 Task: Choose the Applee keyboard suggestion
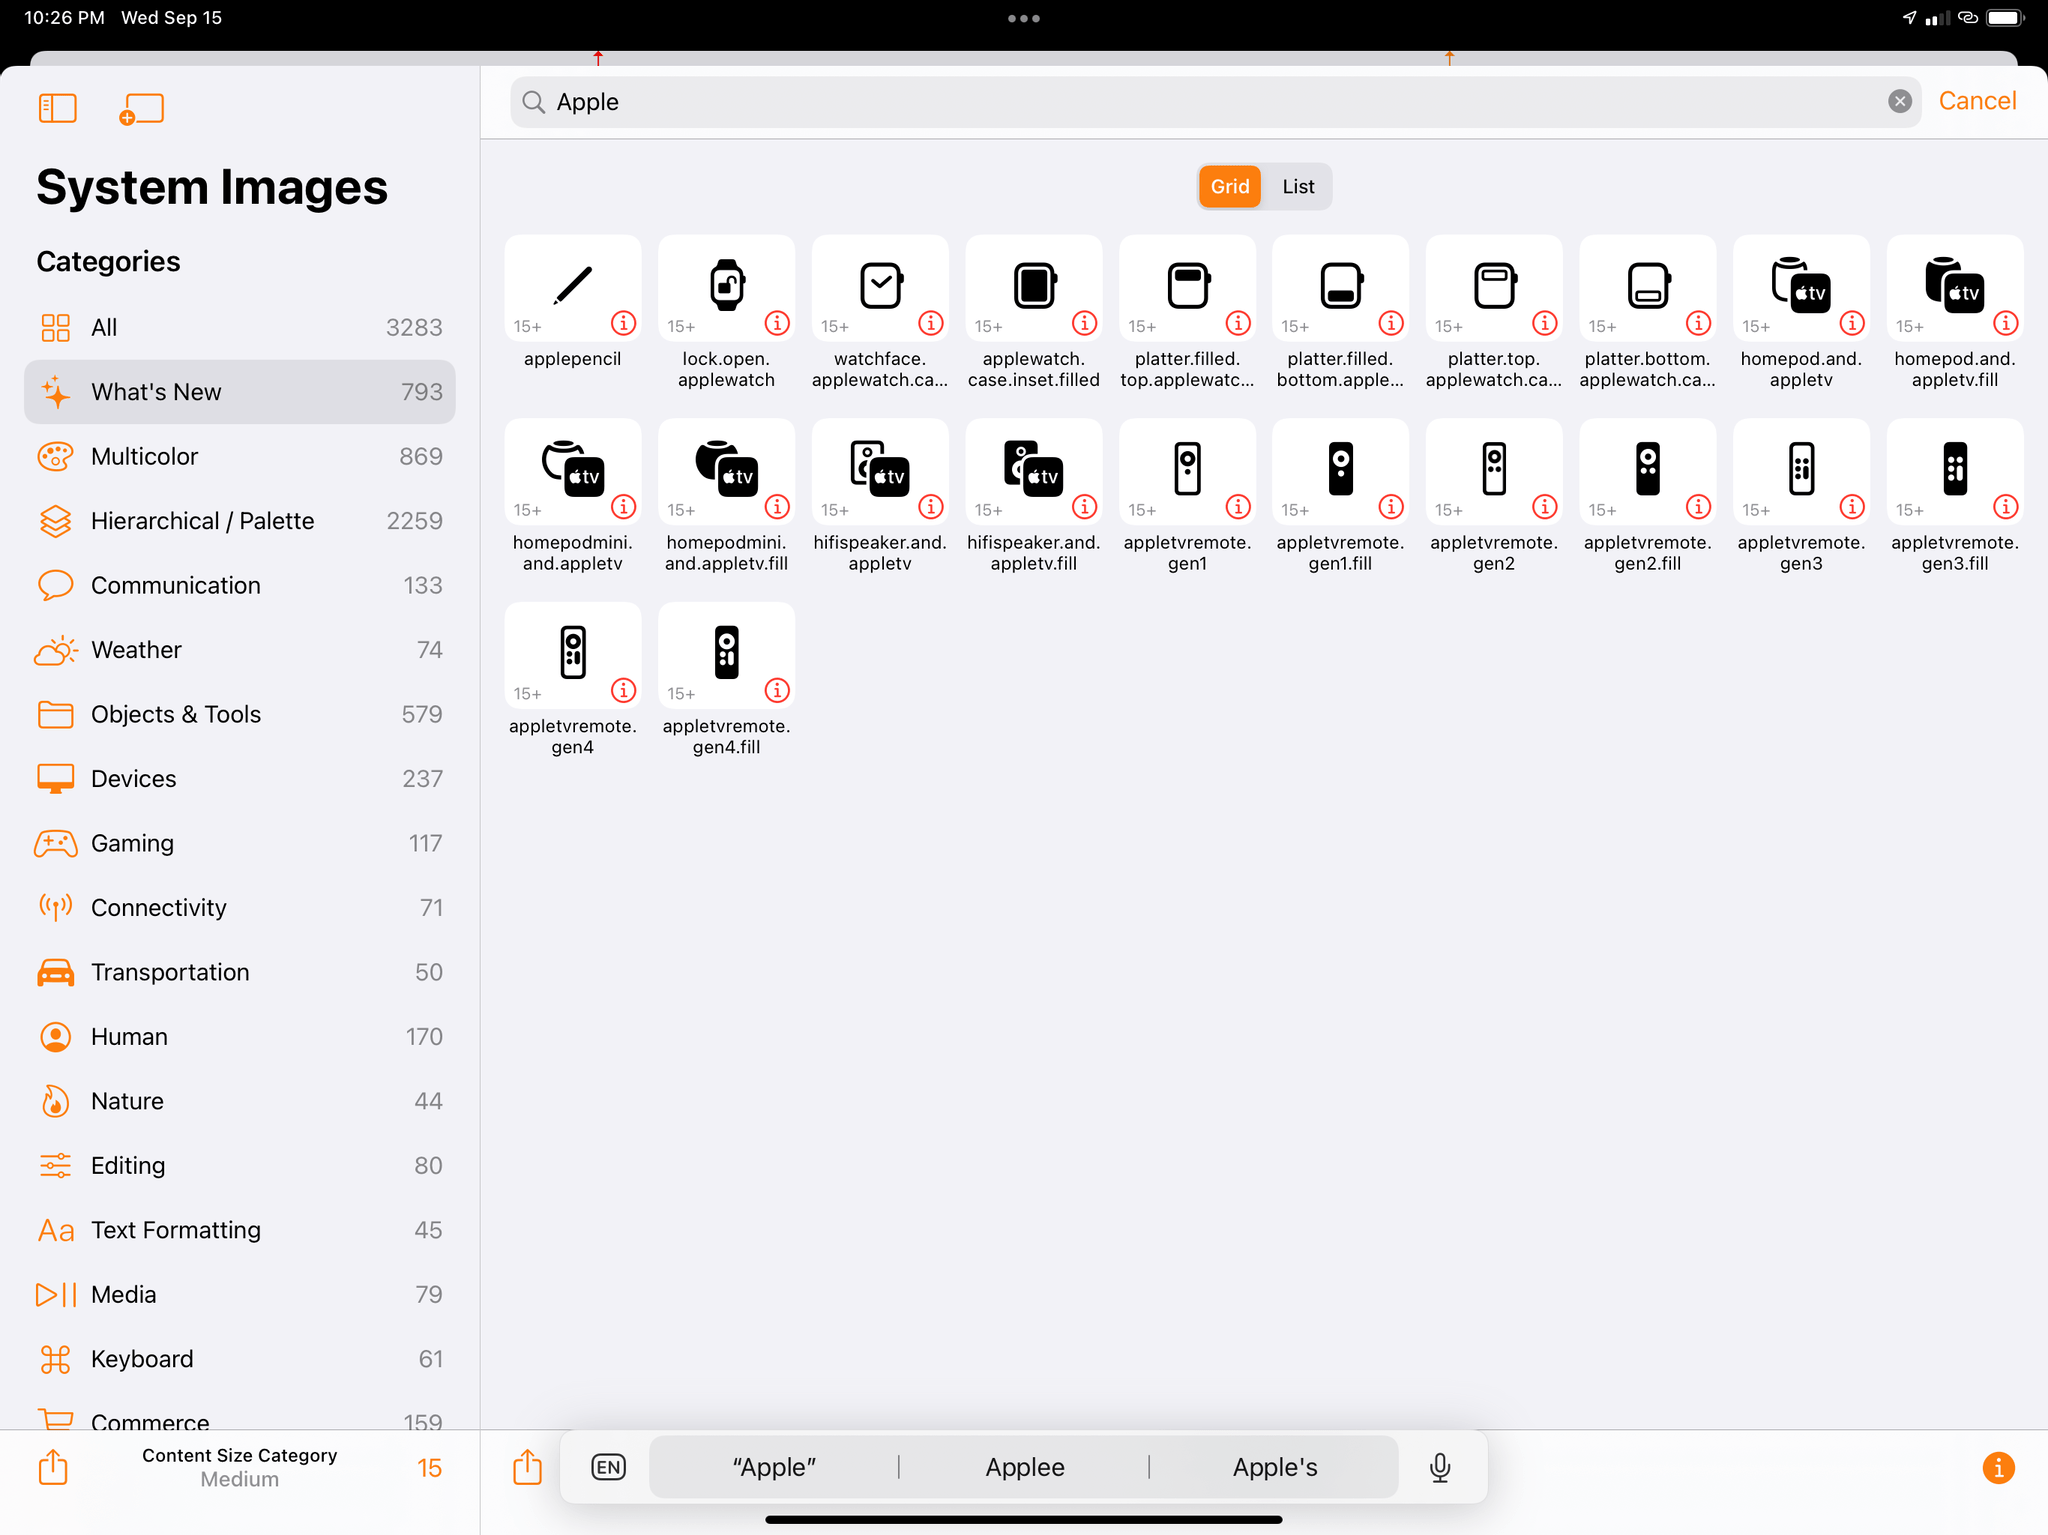pos(1024,1467)
